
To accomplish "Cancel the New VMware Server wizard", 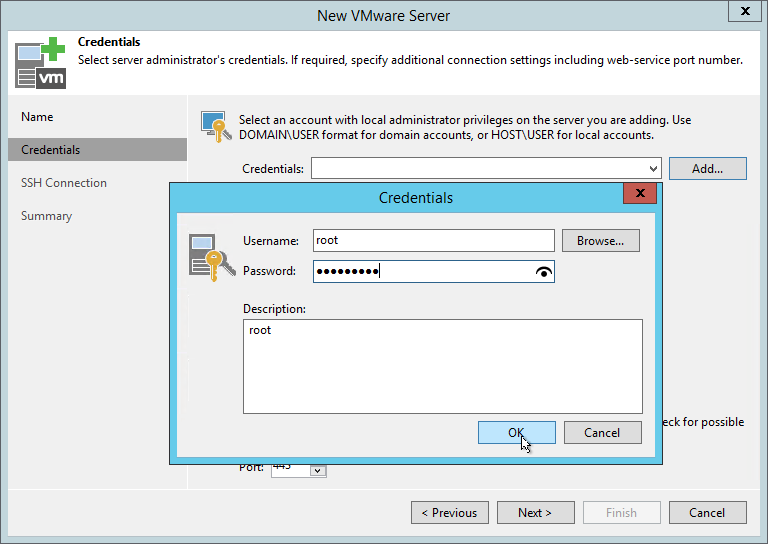I will [708, 513].
